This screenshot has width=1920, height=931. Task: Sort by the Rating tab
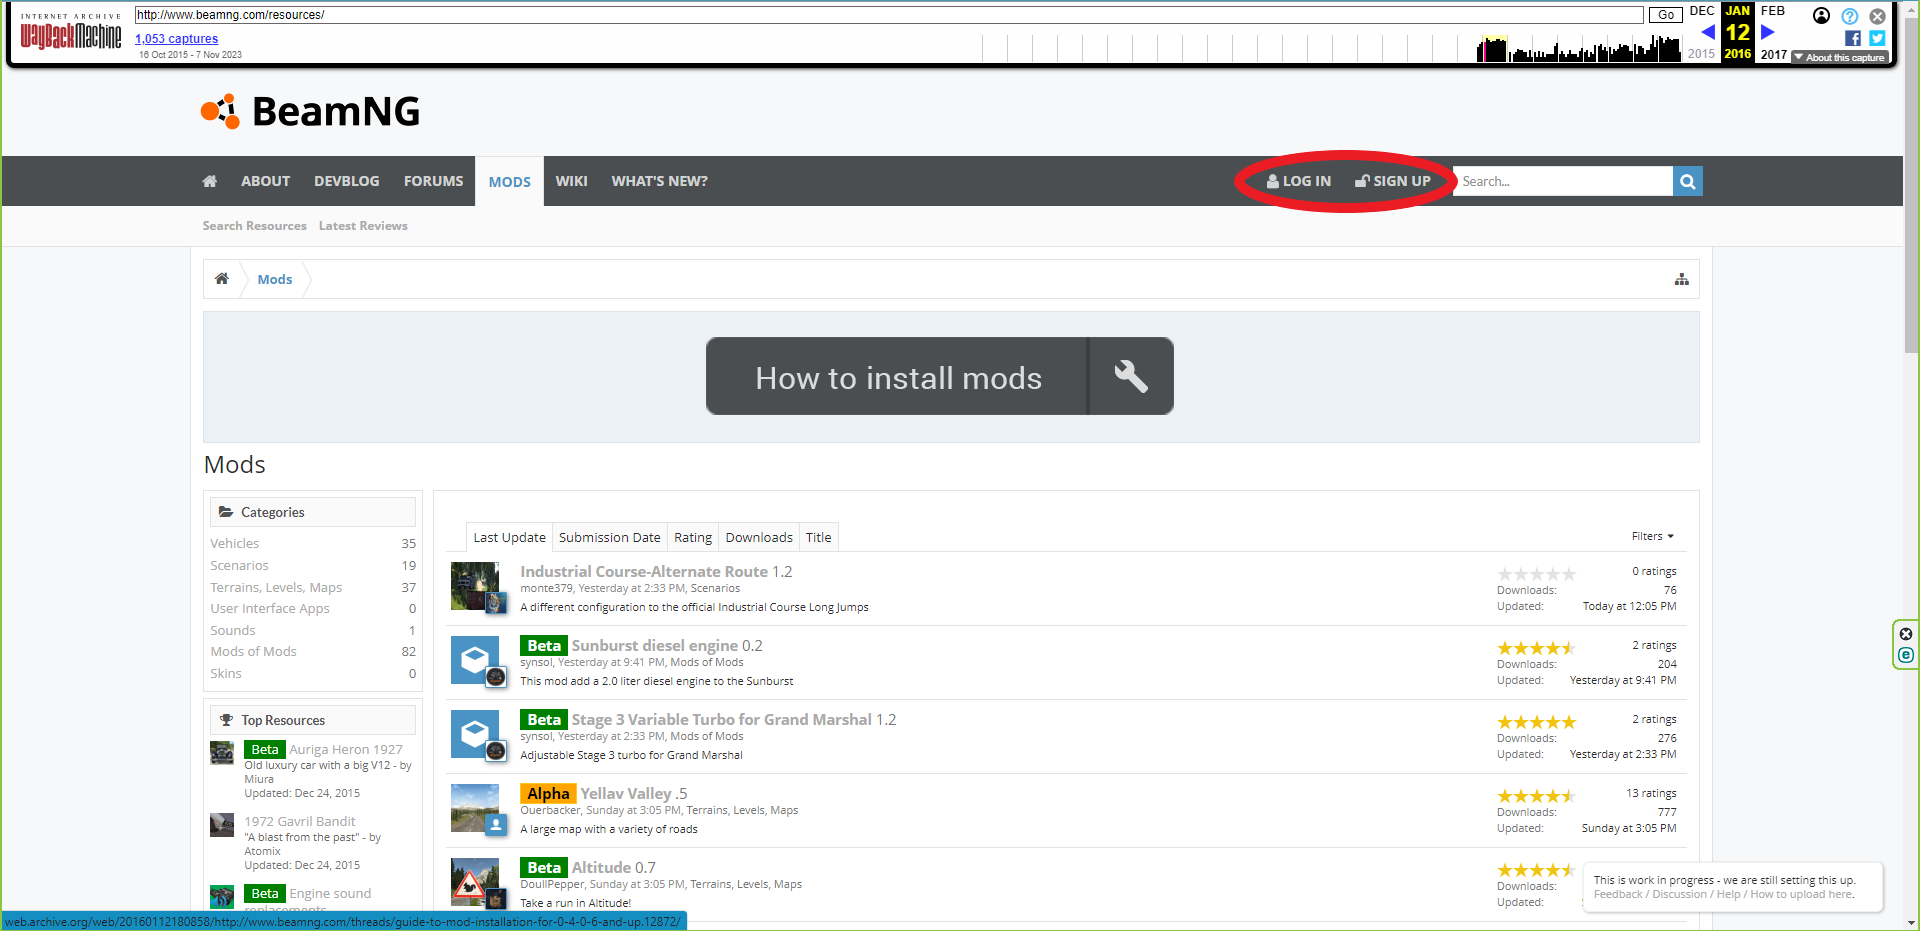693,537
